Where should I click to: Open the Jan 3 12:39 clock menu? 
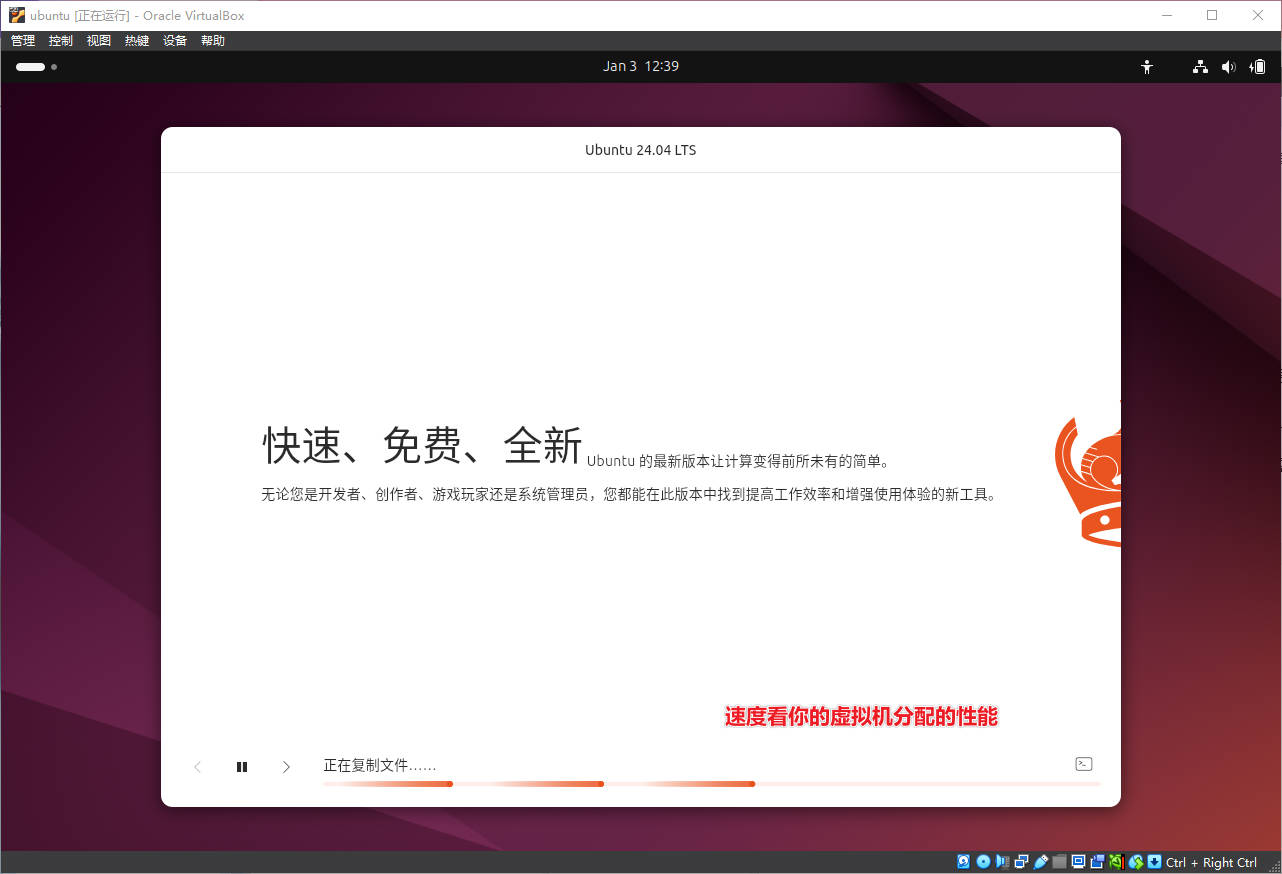pos(641,67)
